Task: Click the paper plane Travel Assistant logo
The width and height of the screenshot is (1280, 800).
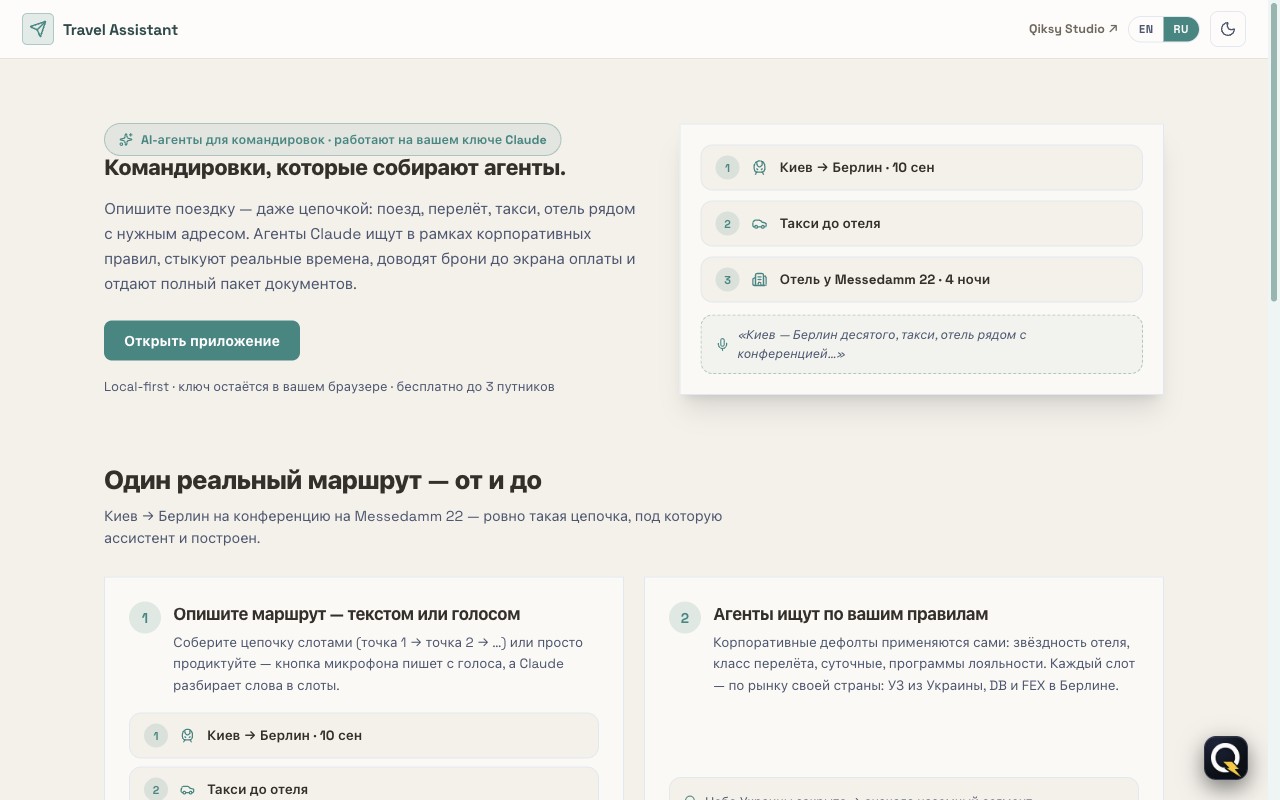Action: pyautogui.click(x=38, y=29)
